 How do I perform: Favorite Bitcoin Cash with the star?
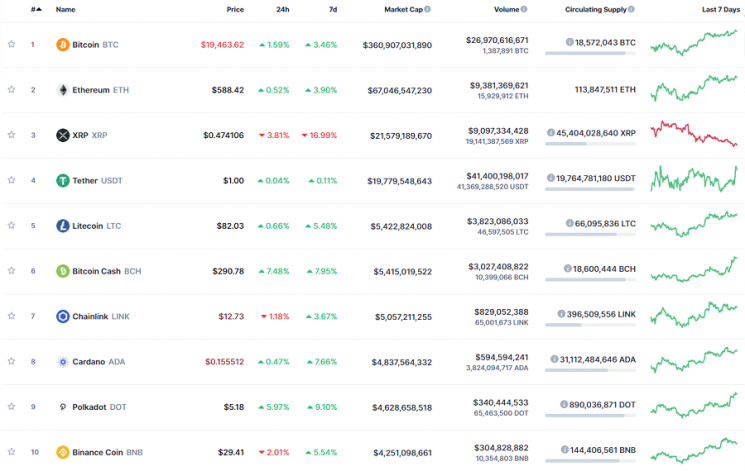click(x=11, y=270)
